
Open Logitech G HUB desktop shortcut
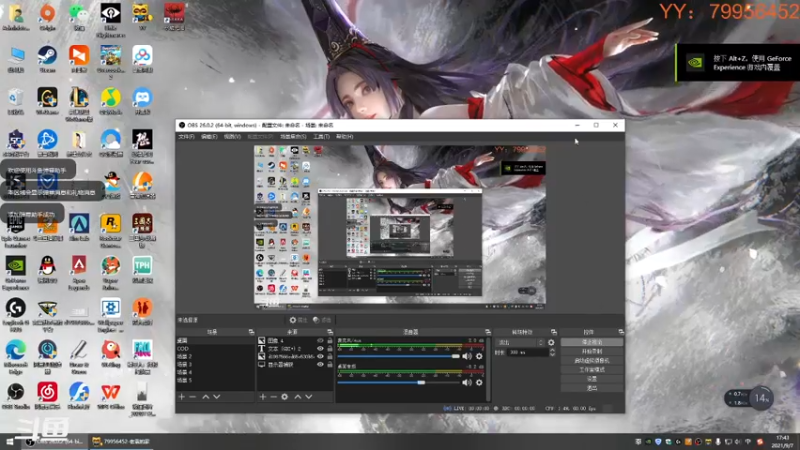pyautogui.click(x=16, y=315)
